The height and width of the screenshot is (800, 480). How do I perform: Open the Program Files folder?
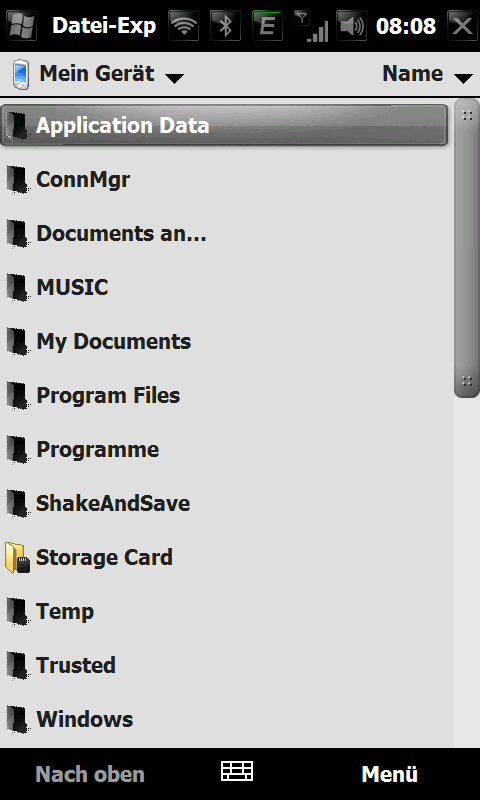coord(226,395)
